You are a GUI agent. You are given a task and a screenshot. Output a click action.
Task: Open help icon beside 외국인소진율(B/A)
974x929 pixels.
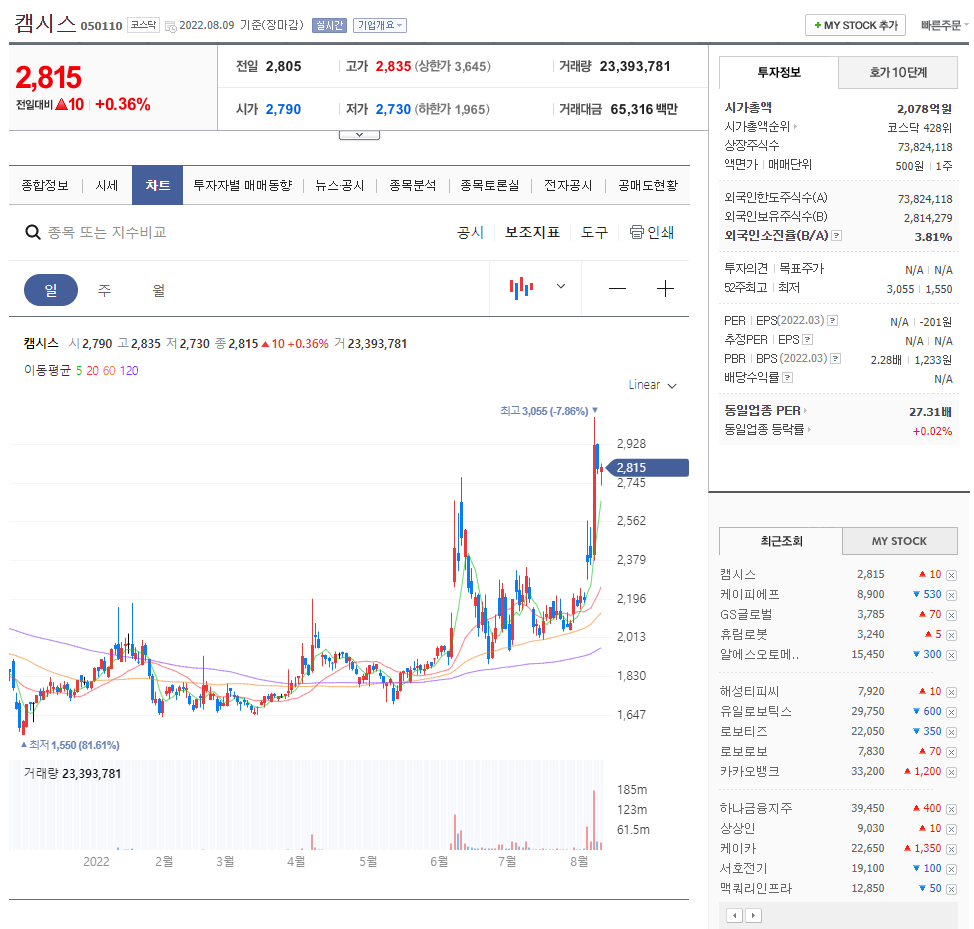837,235
